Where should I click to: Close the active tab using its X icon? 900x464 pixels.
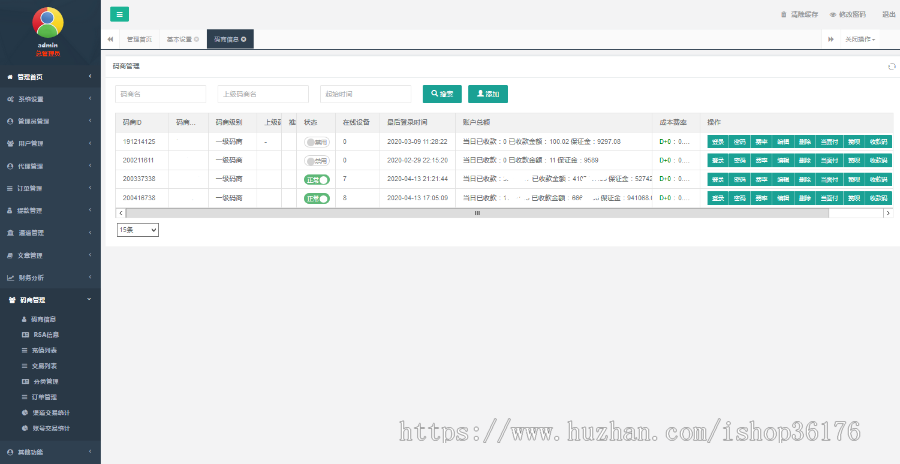[x=244, y=39]
